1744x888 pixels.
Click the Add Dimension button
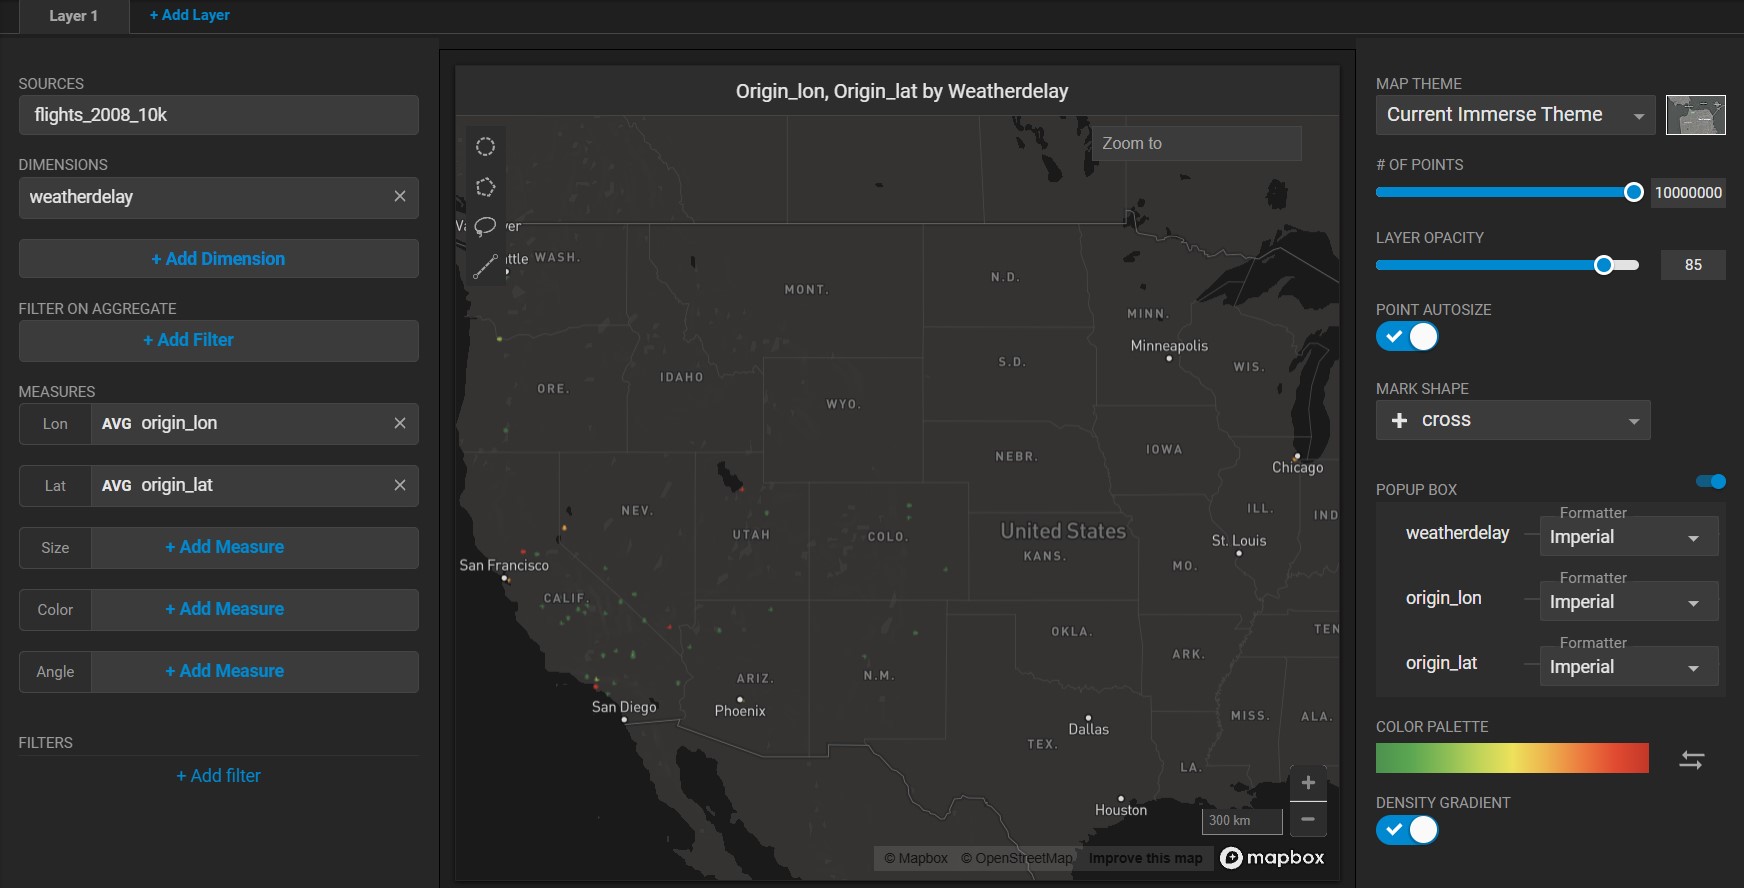(x=218, y=259)
